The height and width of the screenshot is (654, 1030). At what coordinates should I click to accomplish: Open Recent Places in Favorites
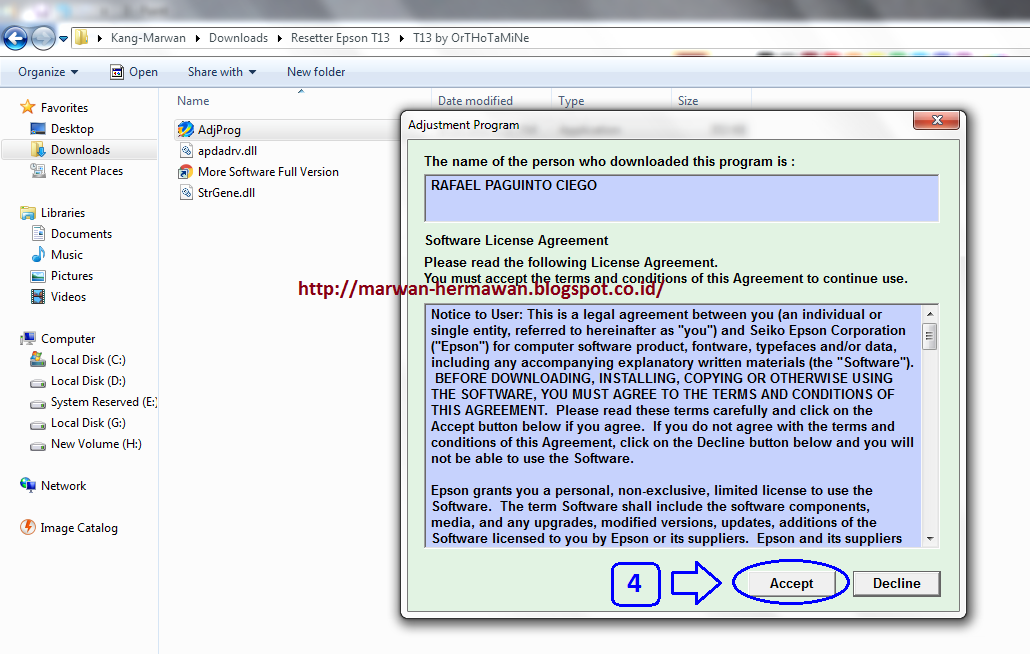pos(87,171)
